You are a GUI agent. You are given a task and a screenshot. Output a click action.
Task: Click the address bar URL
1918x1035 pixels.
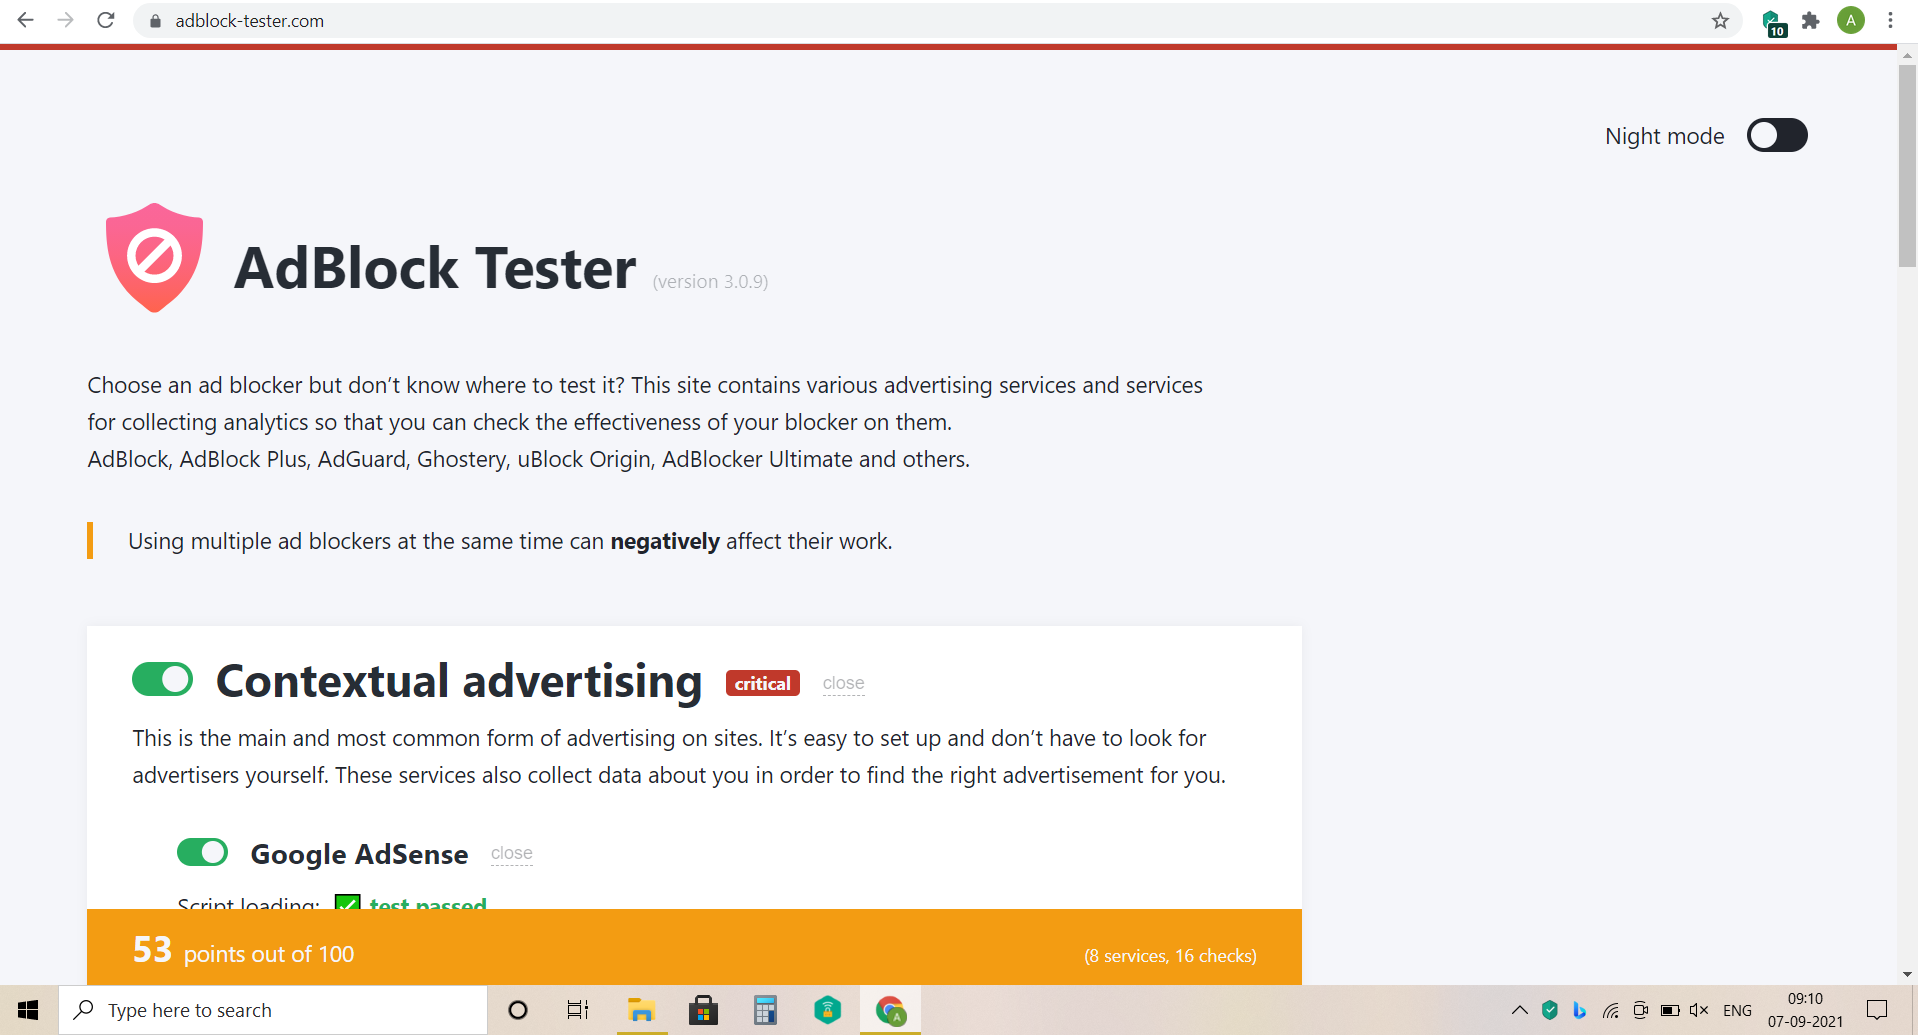tap(249, 21)
